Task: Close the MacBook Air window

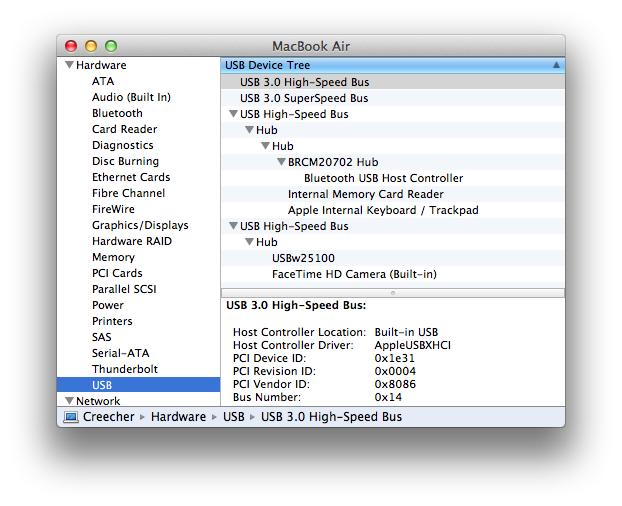Action: pyautogui.click(x=71, y=46)
